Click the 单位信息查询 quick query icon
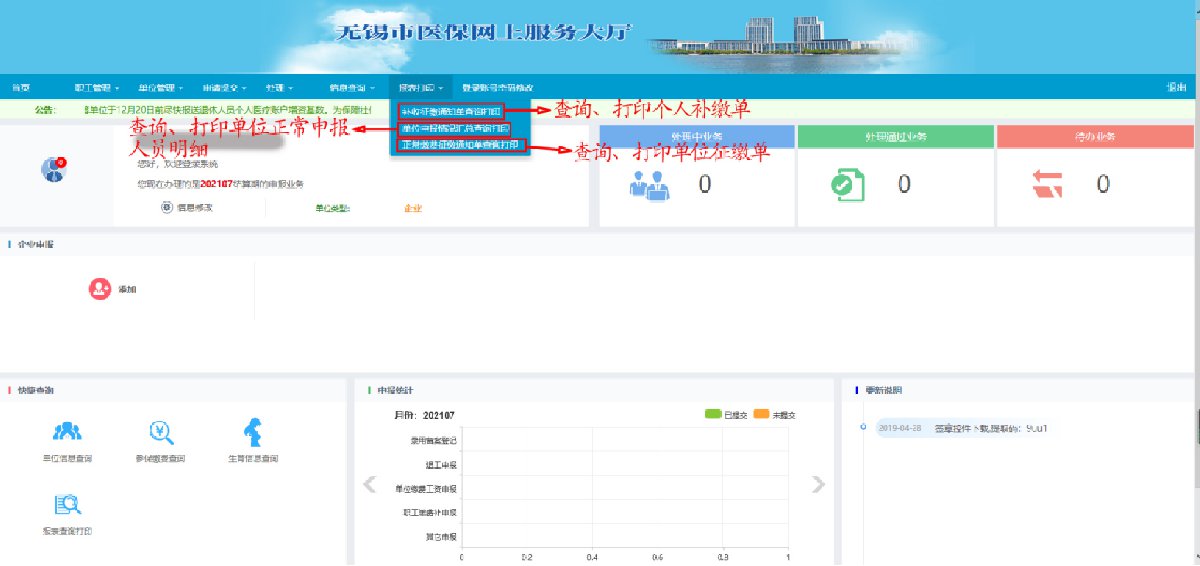Image resolution: width=1200 pixels, height=566 pixels. 68,431
